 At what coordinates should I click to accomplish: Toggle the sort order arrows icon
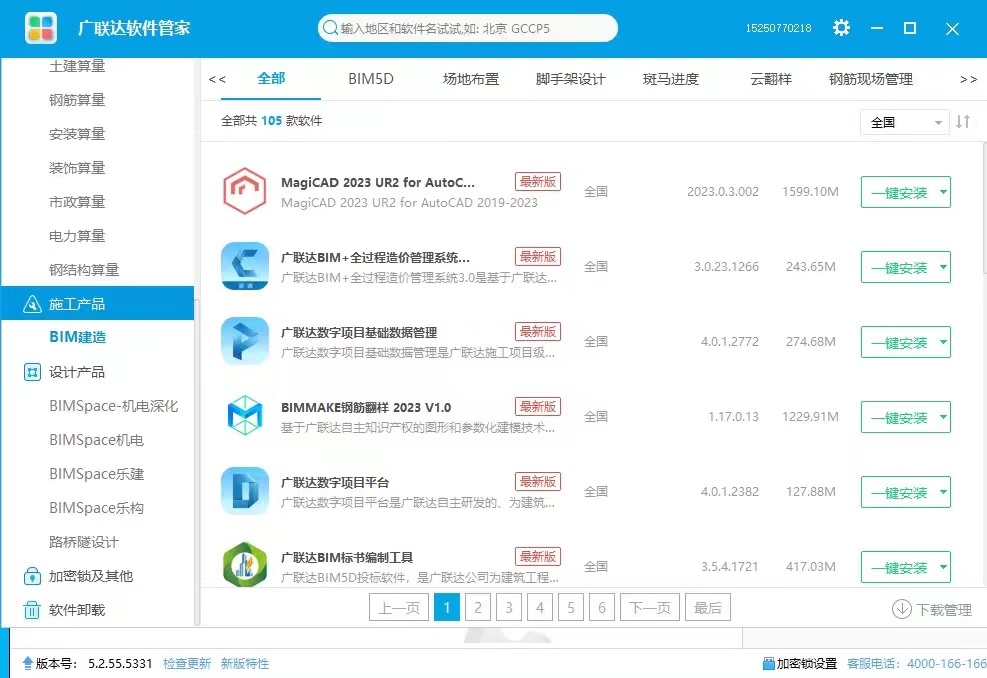(962, 121)
